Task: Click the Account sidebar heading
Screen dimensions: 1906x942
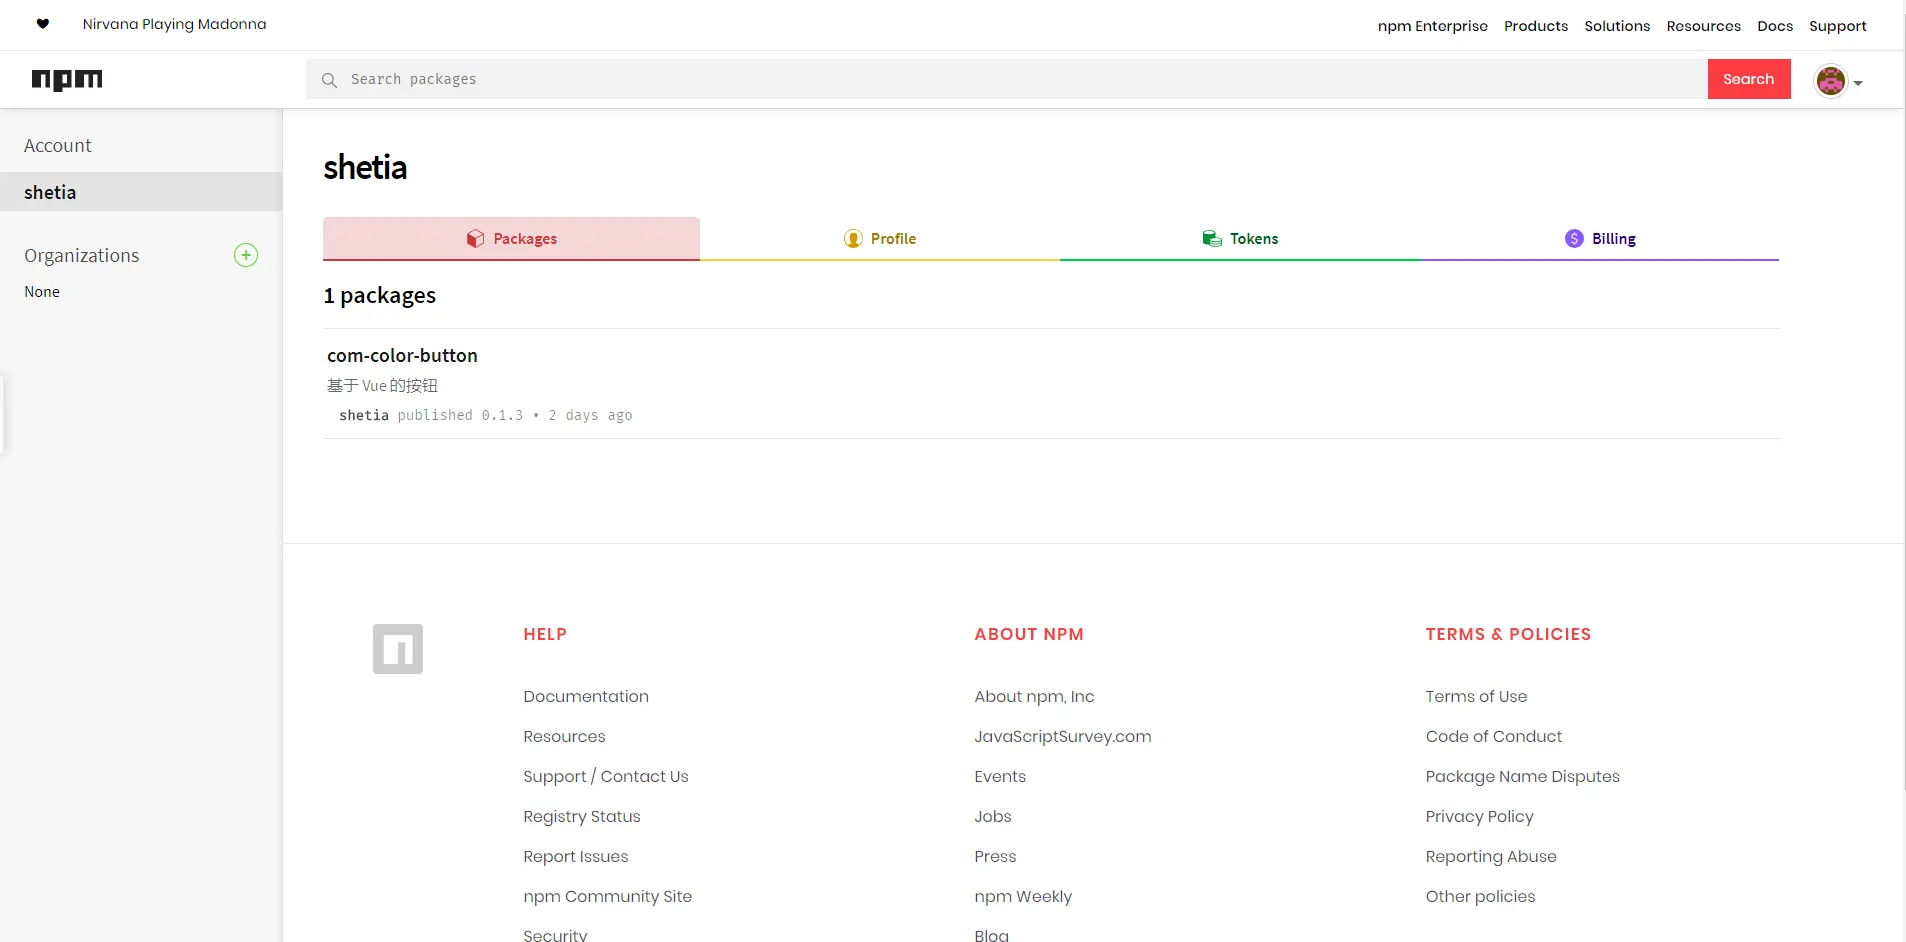Action: tap(58, 146)
